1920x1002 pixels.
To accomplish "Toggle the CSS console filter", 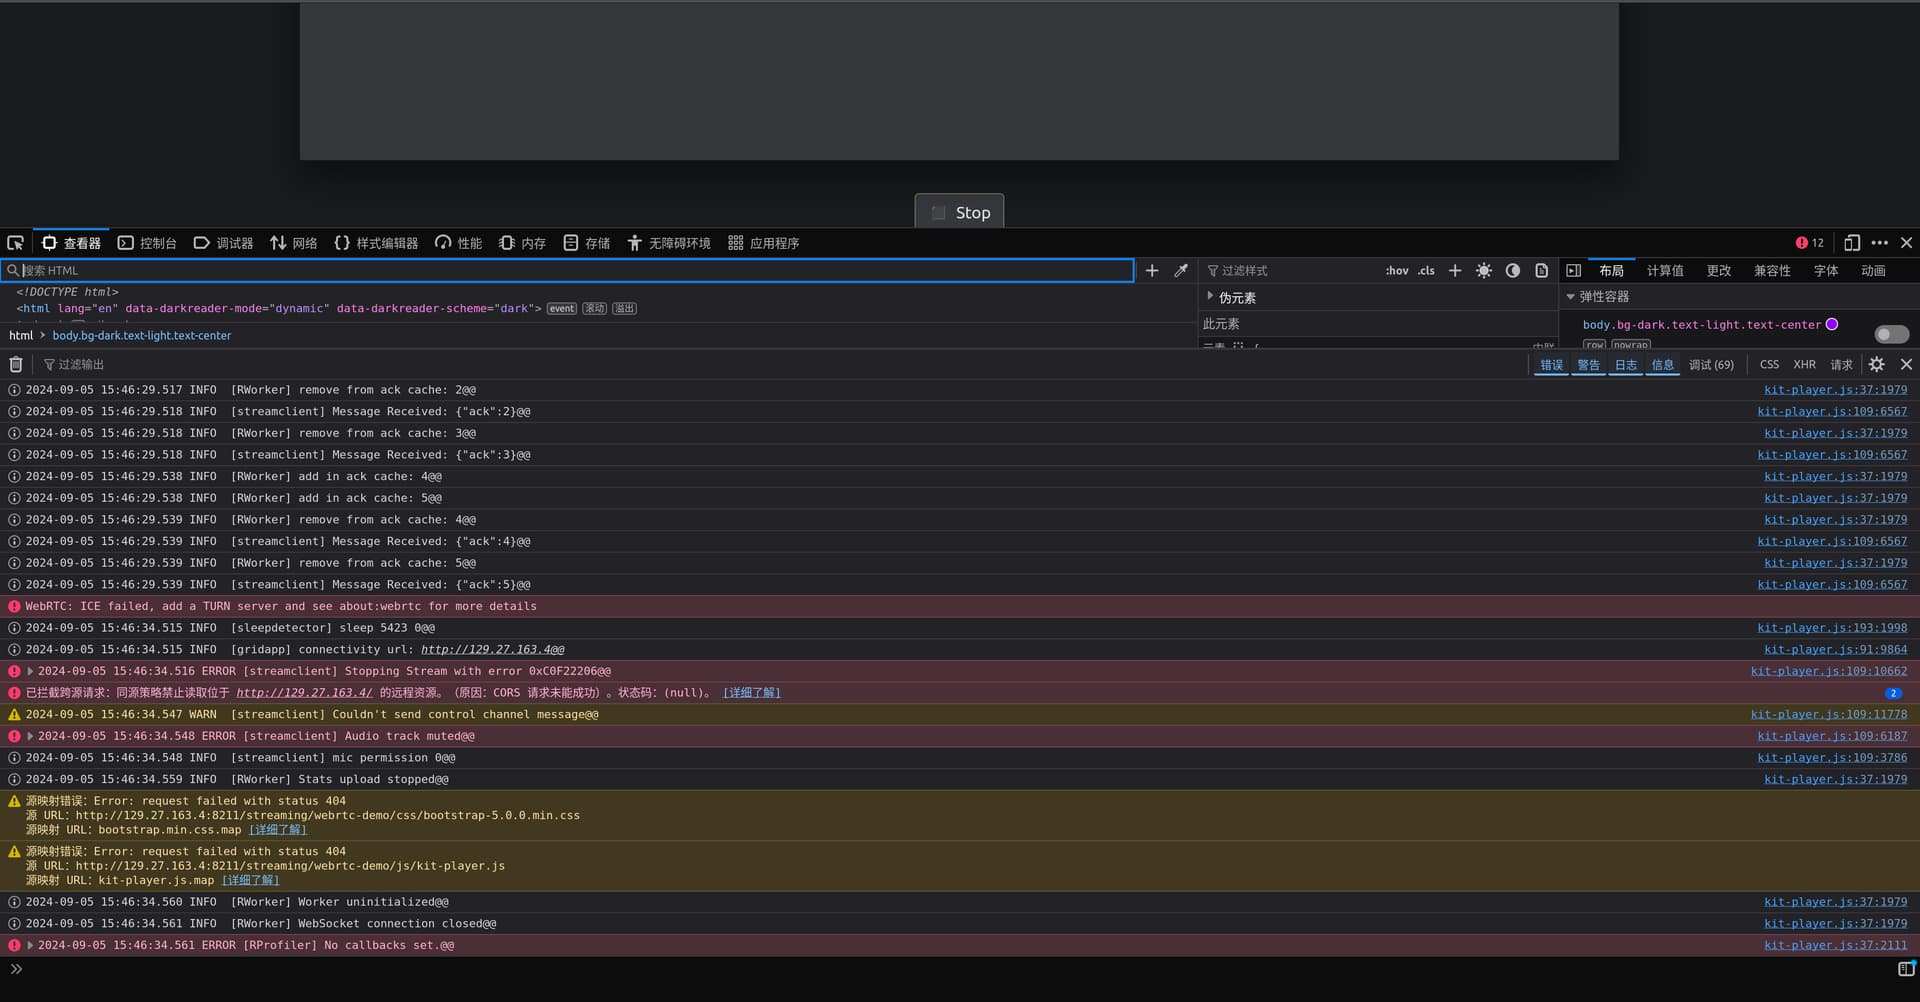I will coord(1769,365).
